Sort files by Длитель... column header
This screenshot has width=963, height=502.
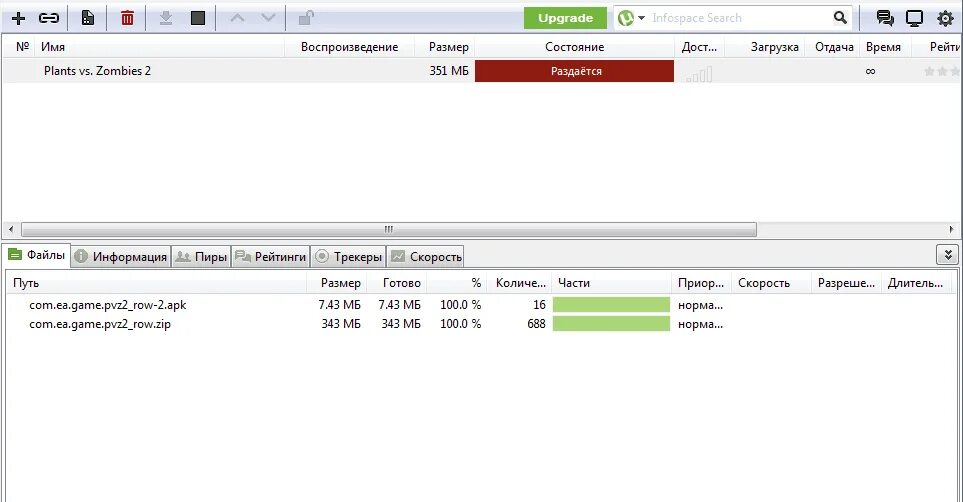tap(915, 283)
